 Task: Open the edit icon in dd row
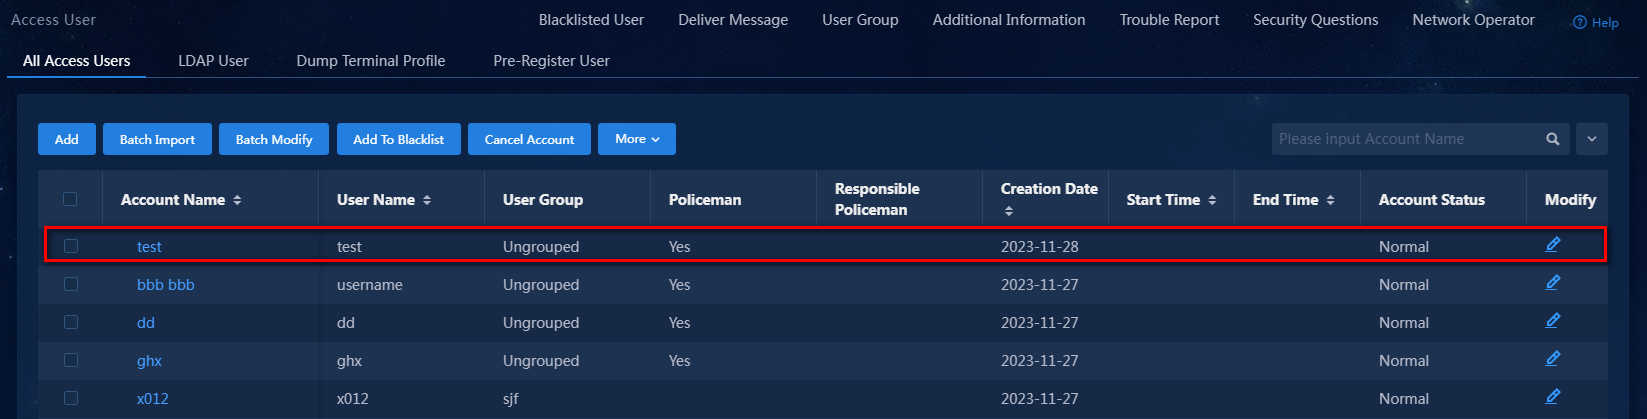pyautogui.click(x=1552, y=320)
